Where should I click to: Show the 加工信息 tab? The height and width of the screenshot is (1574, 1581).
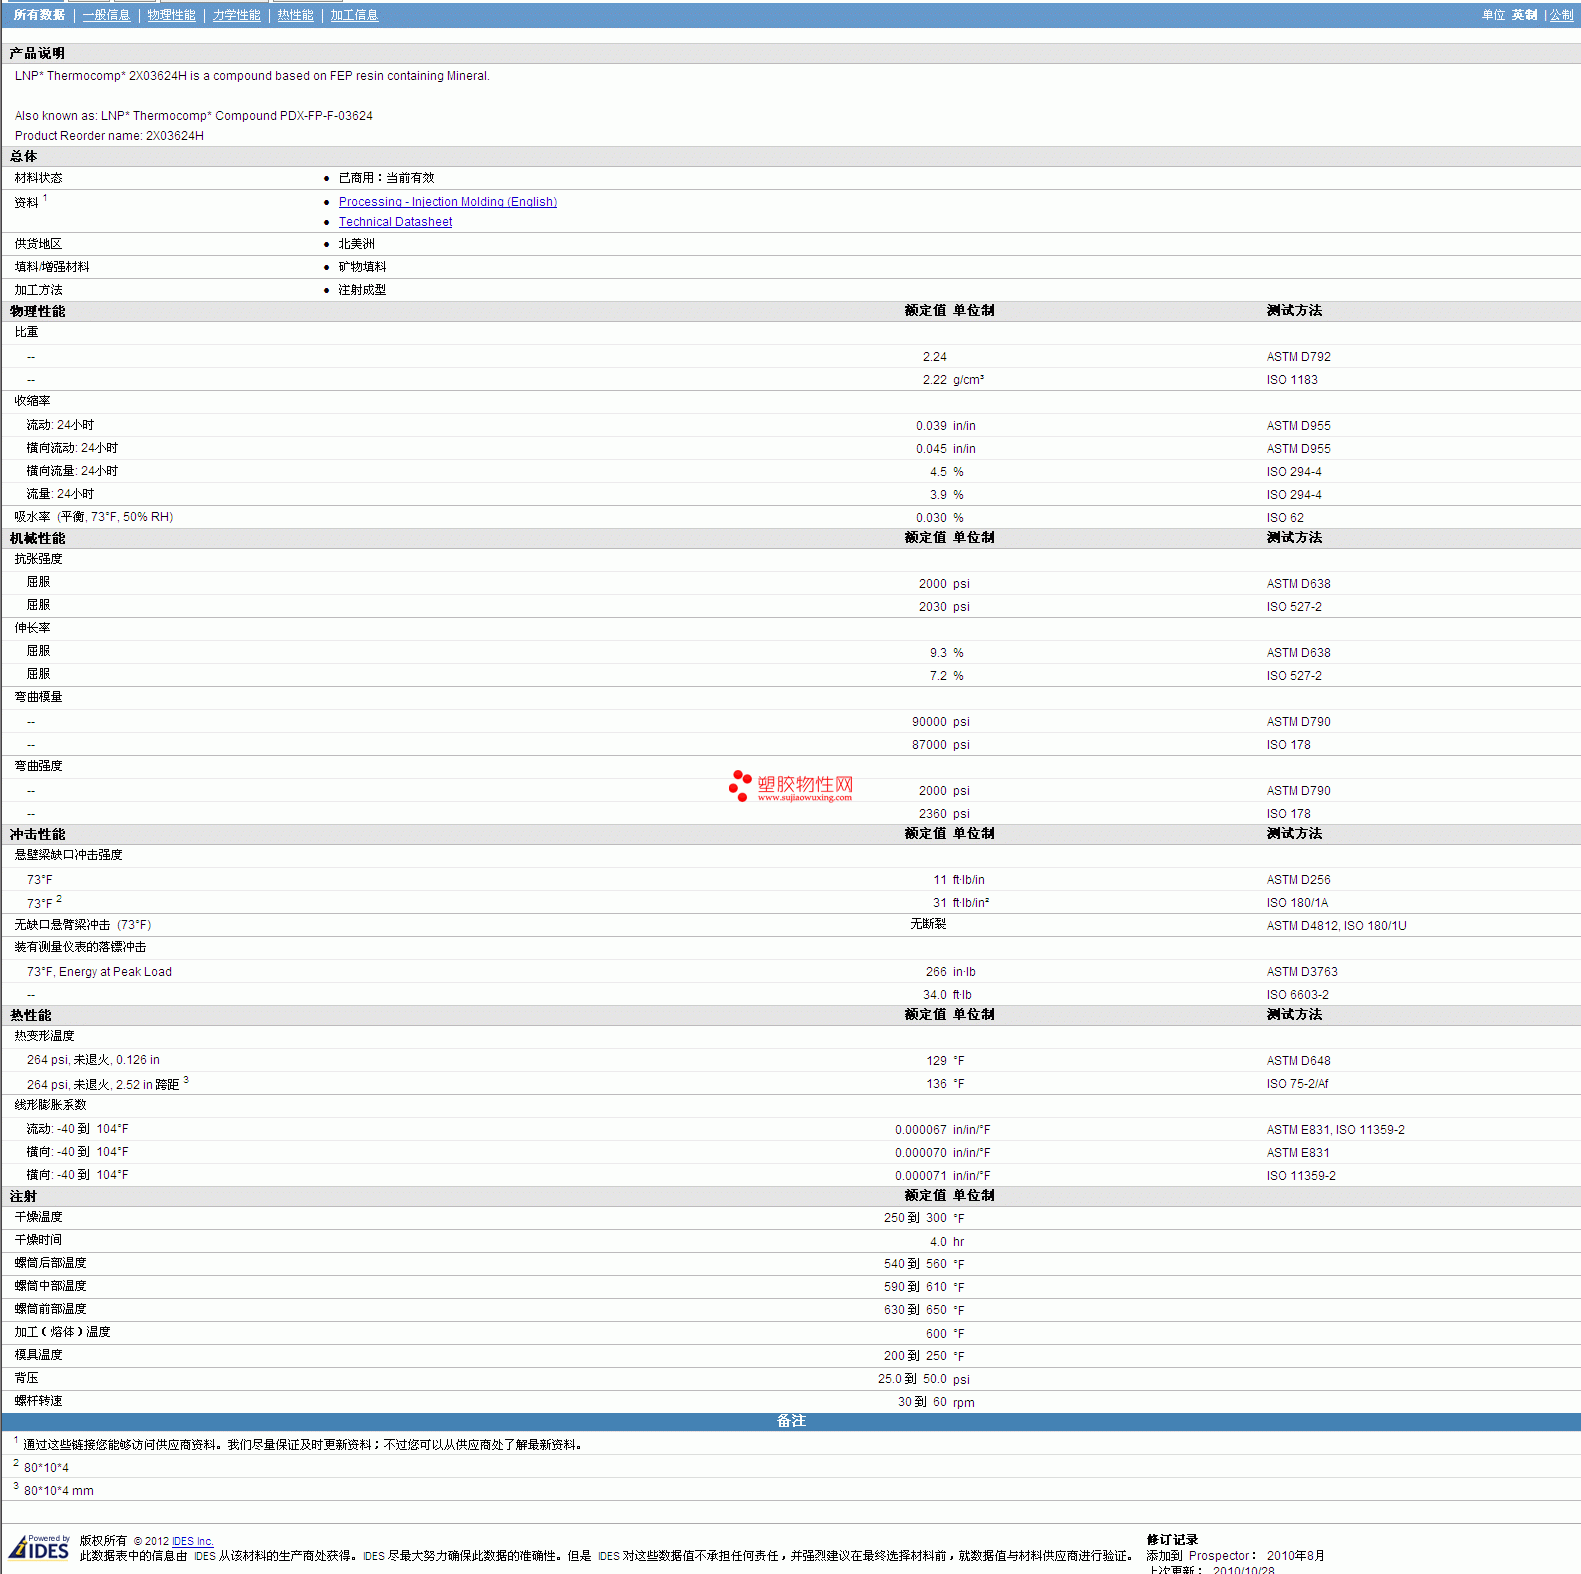(x=354, y=15)
